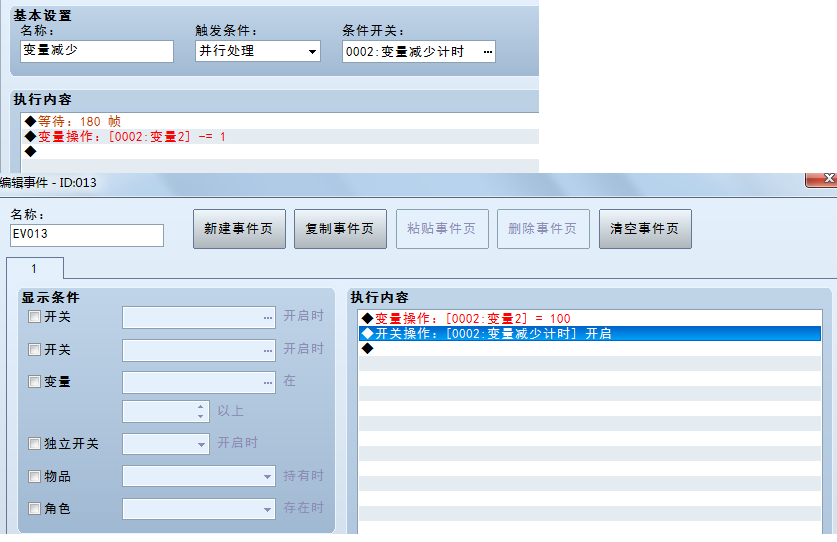Select the 等待：180 帧 command line
The width and height of the screenshot is (837, 542).
[x=280, y=121]
